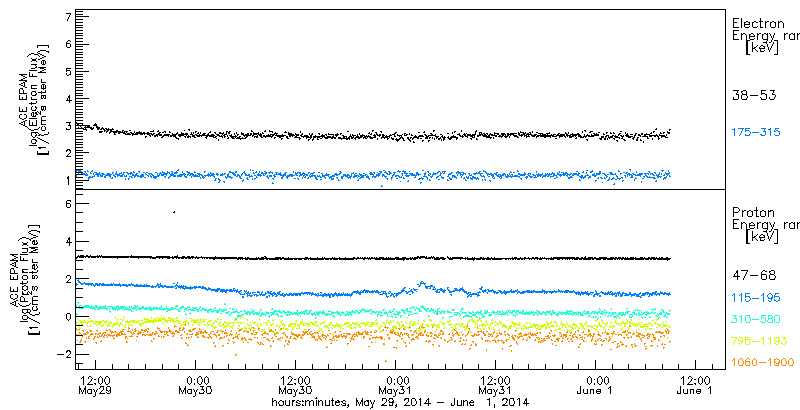This screenshot has width=800, height=410.
Task: Click tick label 3 on electron panel
Action: click(70, 125)
